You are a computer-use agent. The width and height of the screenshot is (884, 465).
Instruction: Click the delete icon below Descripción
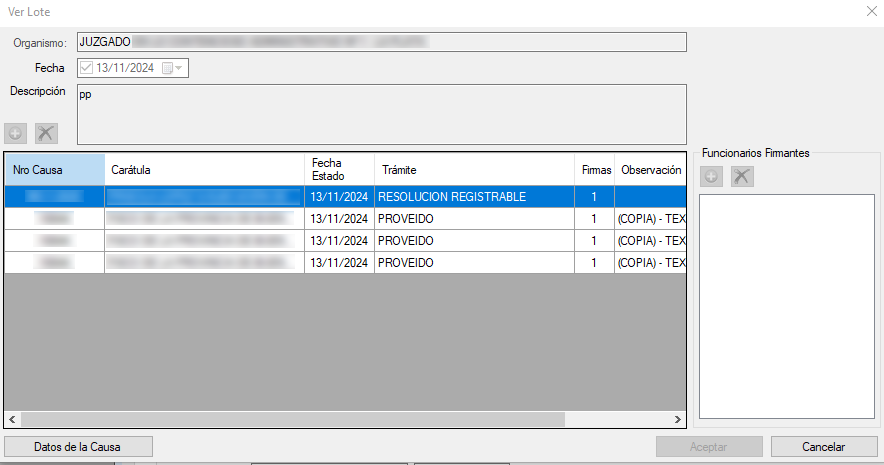[46, 133]
